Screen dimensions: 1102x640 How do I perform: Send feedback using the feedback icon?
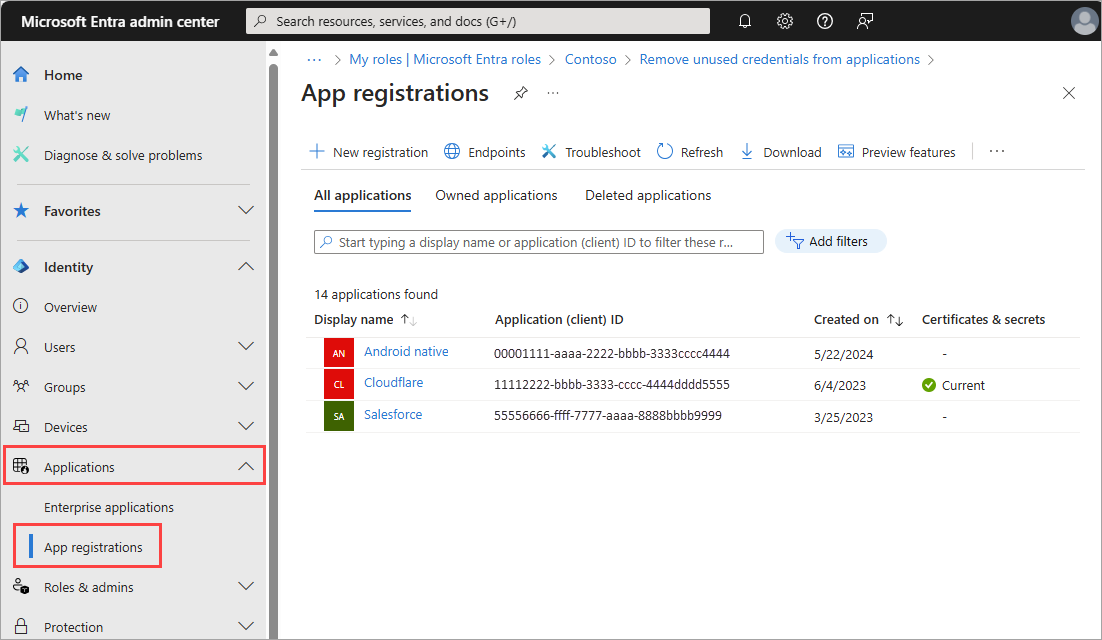tap(864, 20)
